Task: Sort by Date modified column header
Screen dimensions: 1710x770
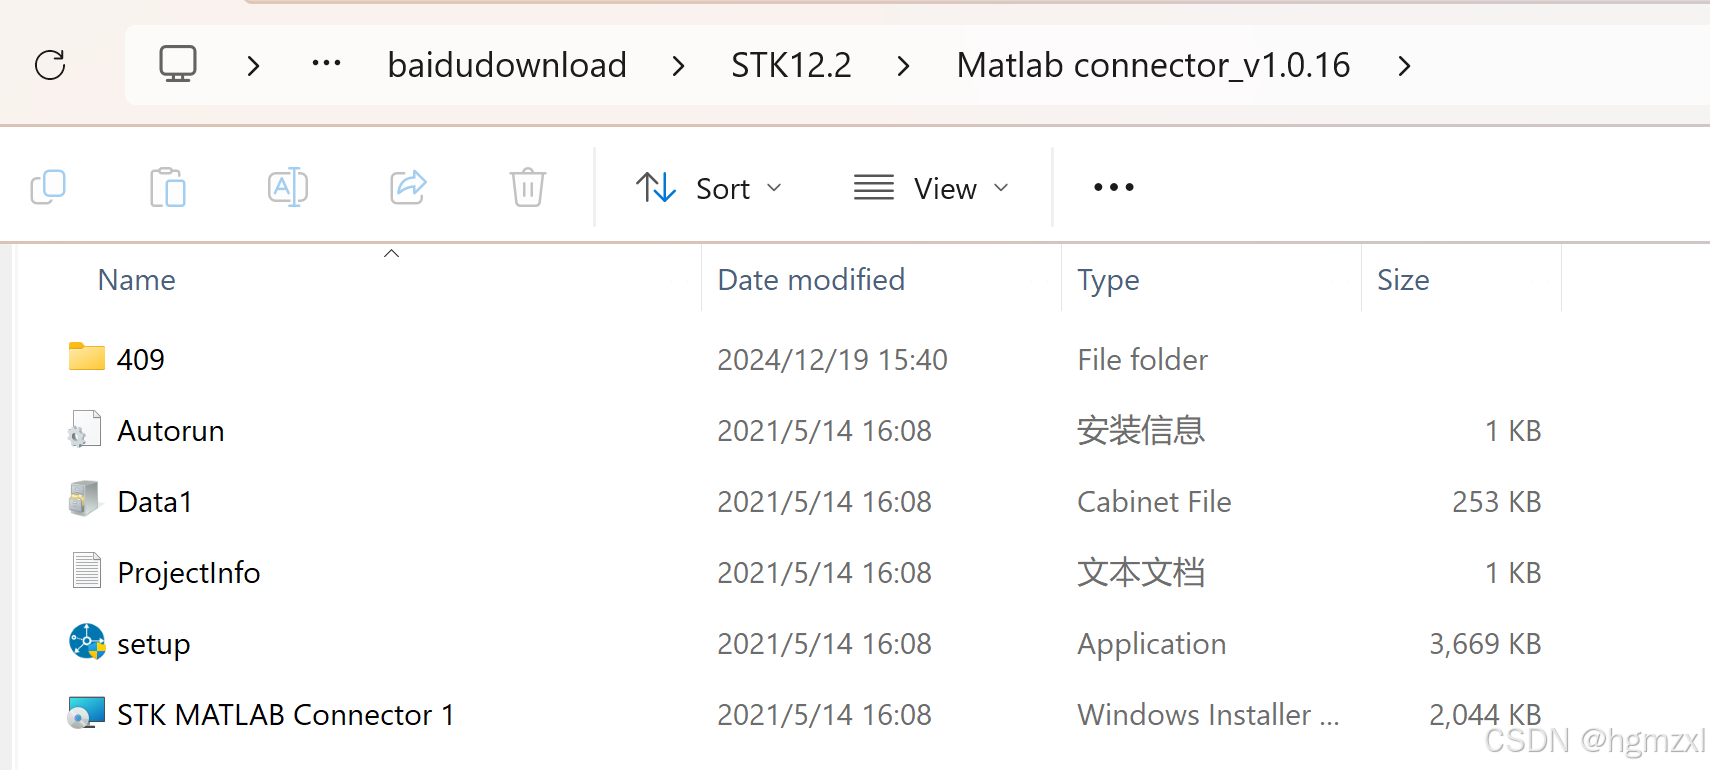Action: [x=811, y=280]
